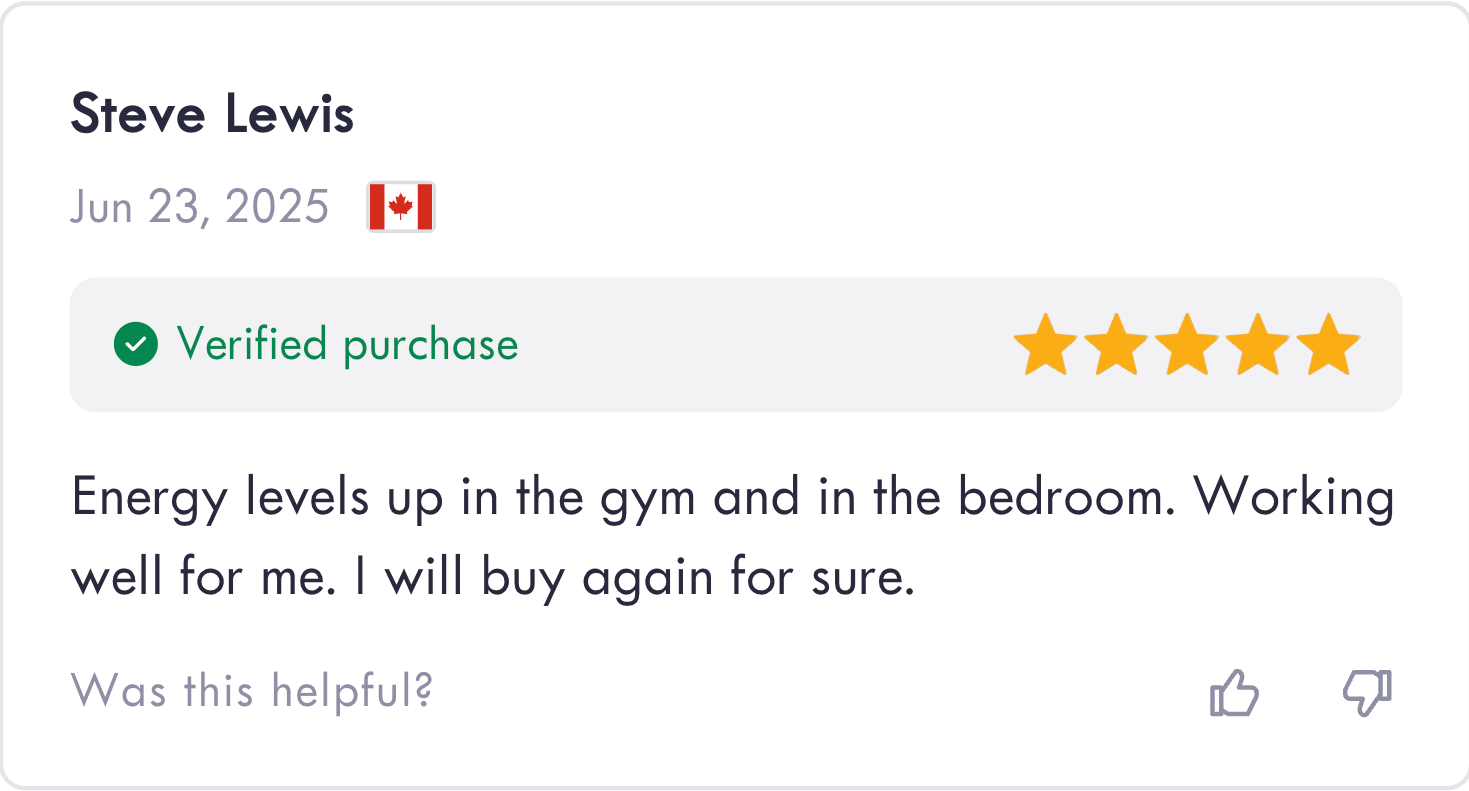Viewport: 1469px width, 791px height.
Task: Select the fifth rating star
Action: point(1328,345)
